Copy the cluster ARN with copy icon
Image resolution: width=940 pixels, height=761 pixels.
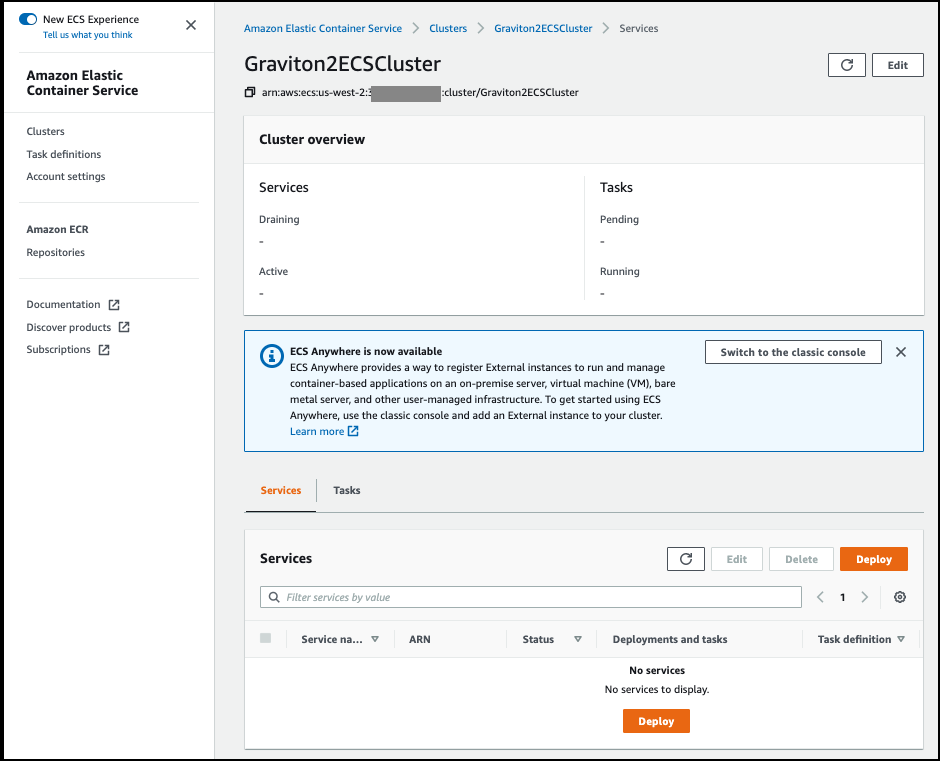click(x=250, y=92)
